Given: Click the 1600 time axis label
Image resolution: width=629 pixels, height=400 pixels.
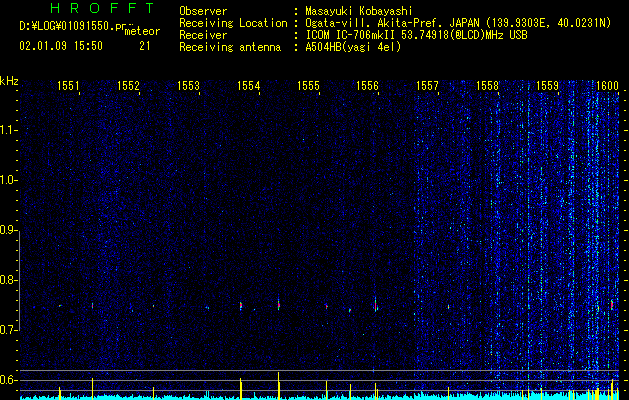Looking at the screenshot, I should [607, 85].
